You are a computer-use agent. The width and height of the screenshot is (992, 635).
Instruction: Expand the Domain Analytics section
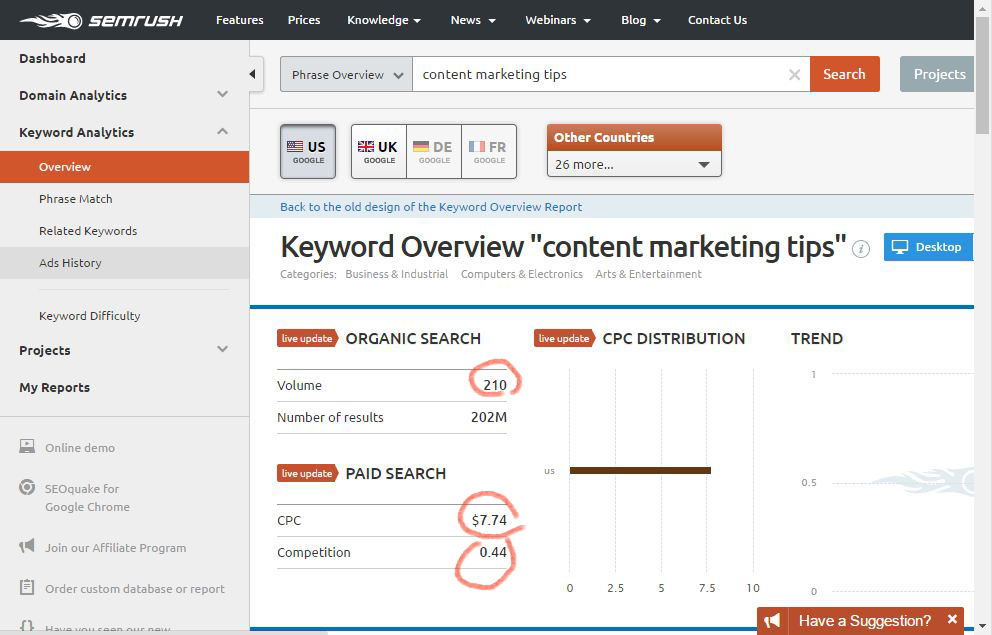click(222, 95)
